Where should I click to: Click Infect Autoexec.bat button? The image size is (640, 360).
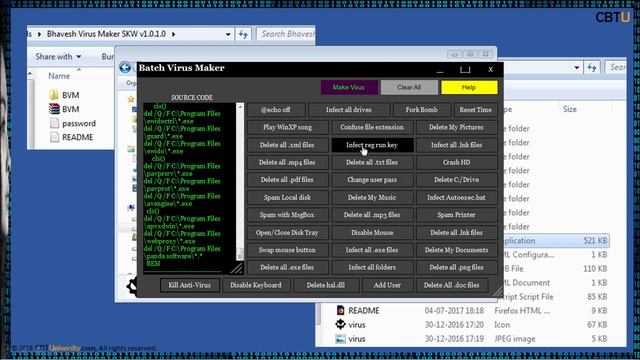click(x=456, y=198)
